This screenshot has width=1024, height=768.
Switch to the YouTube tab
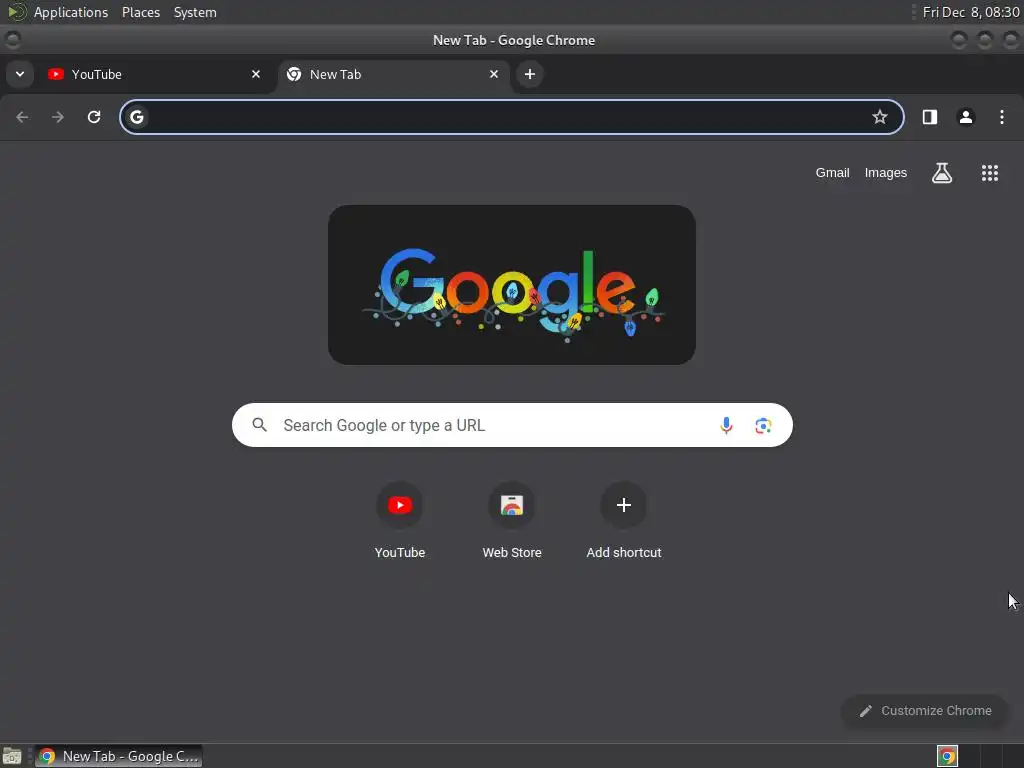click(155, 74)
